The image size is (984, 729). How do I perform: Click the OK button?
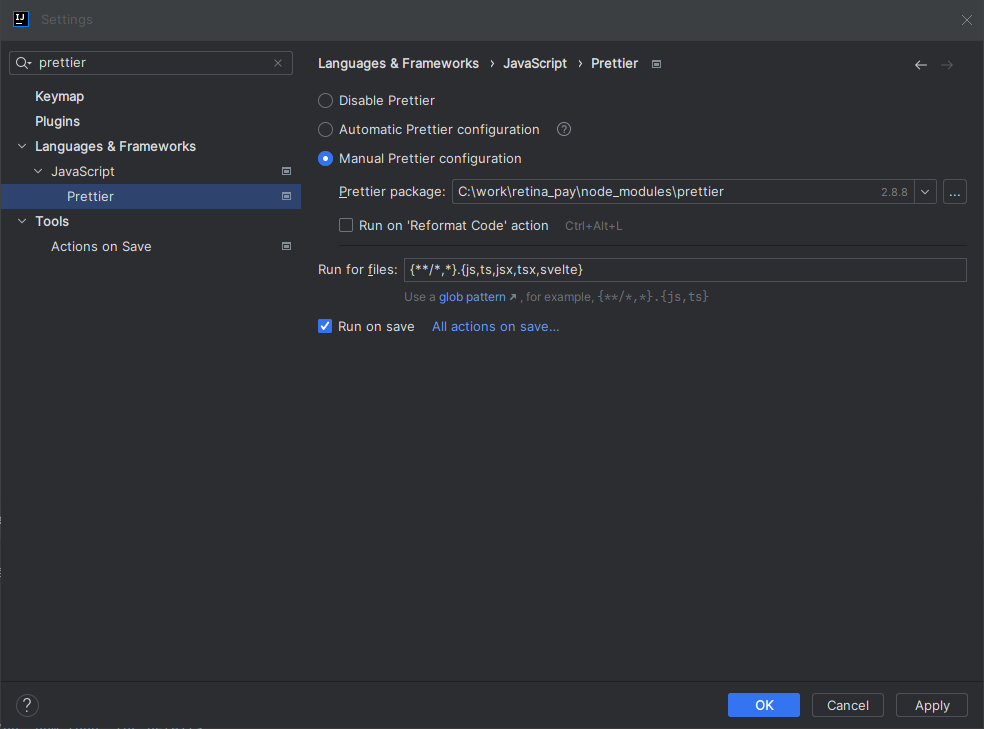pos(764,705)
